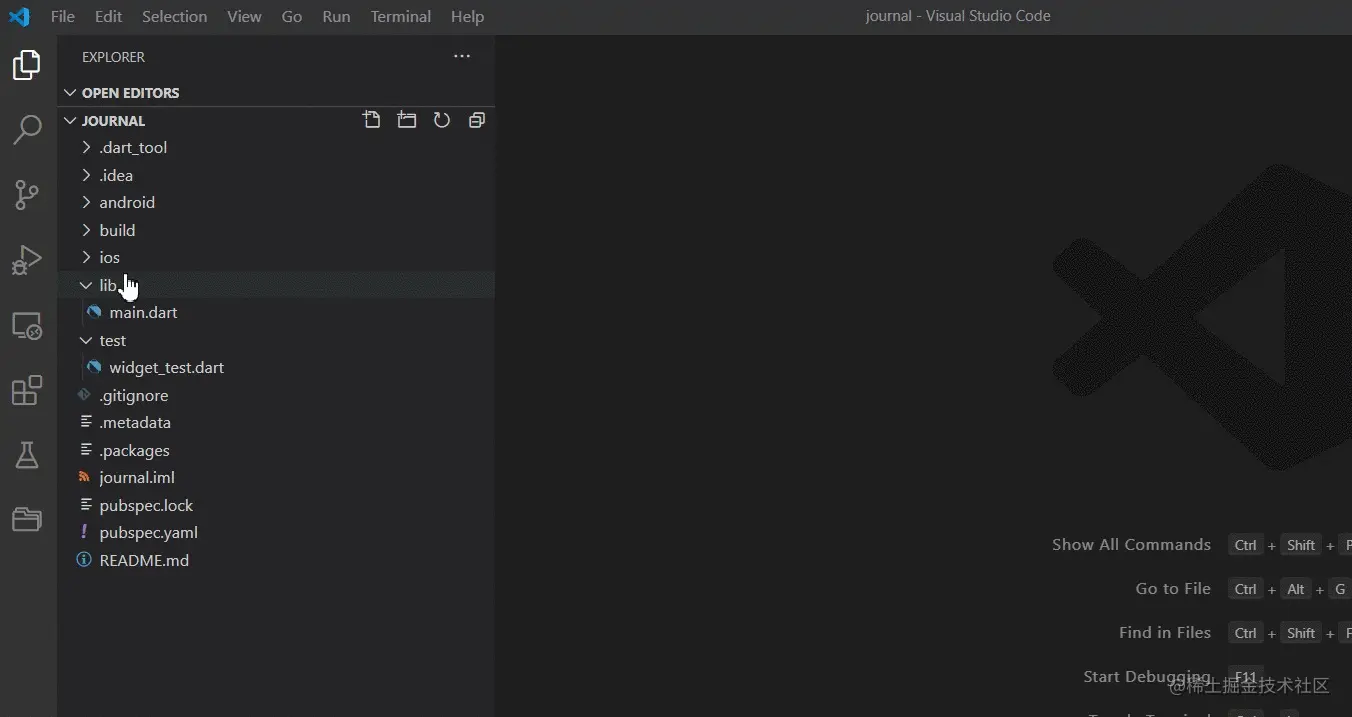Expand the android folder

pos(276,202)
